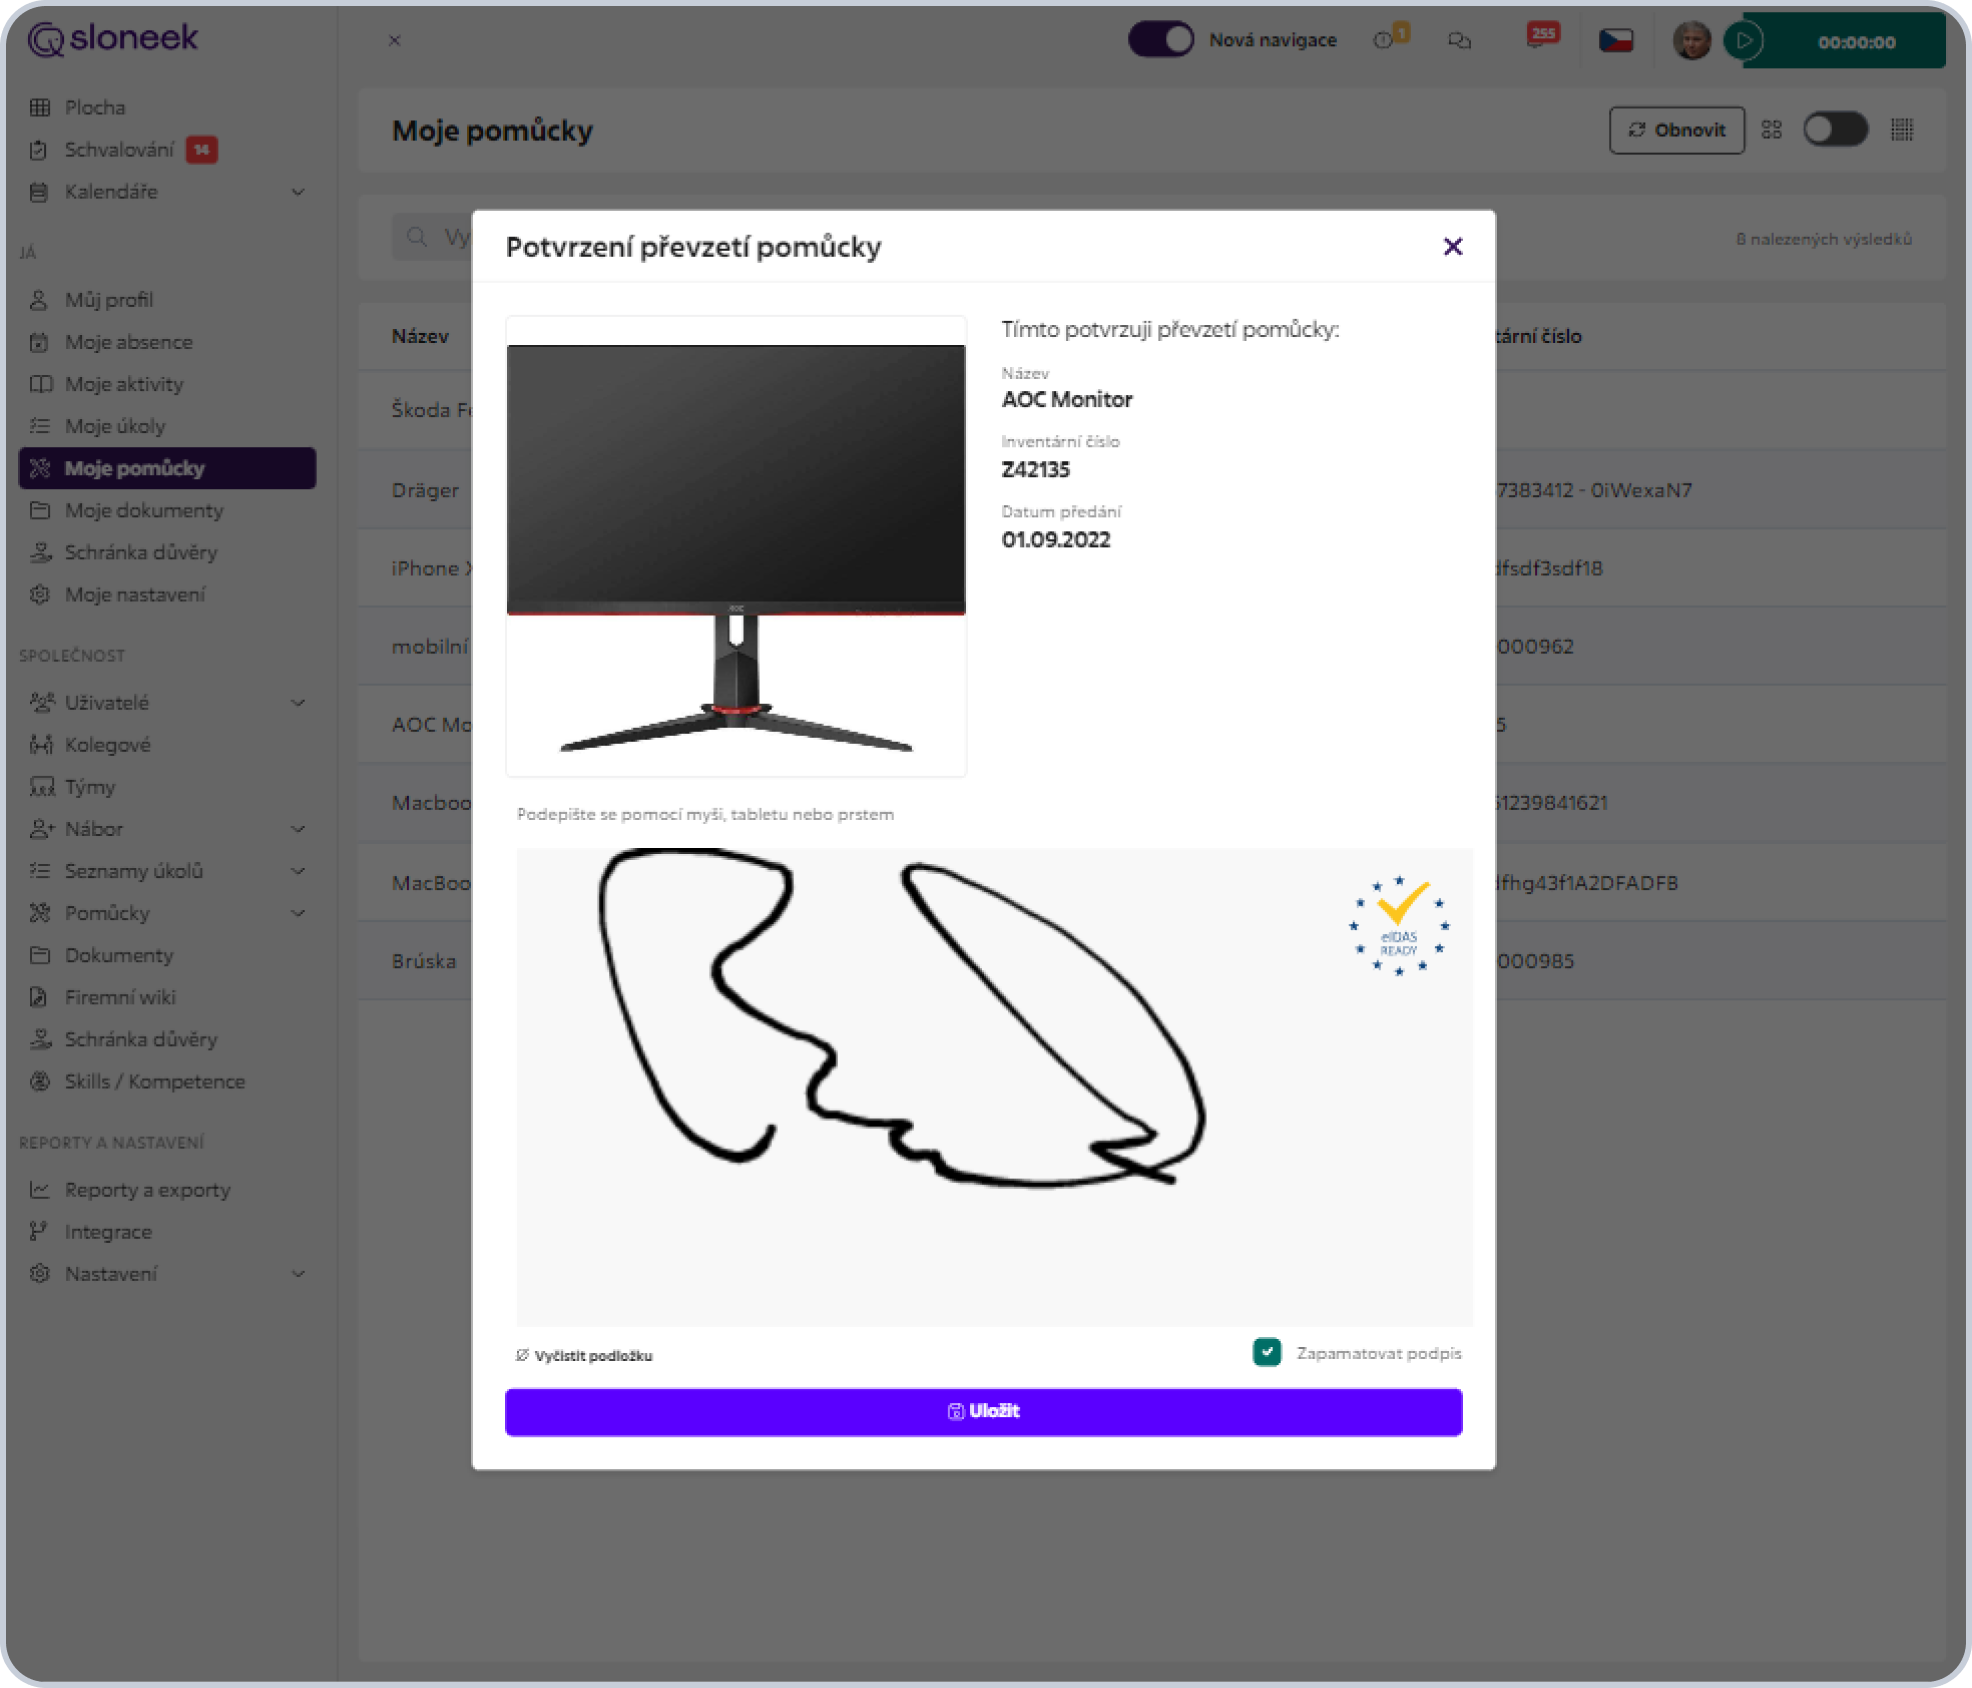This screenshot has width=1972, height=1688.
Task: Expand the Nábor chevron
Action: point(298,828)
